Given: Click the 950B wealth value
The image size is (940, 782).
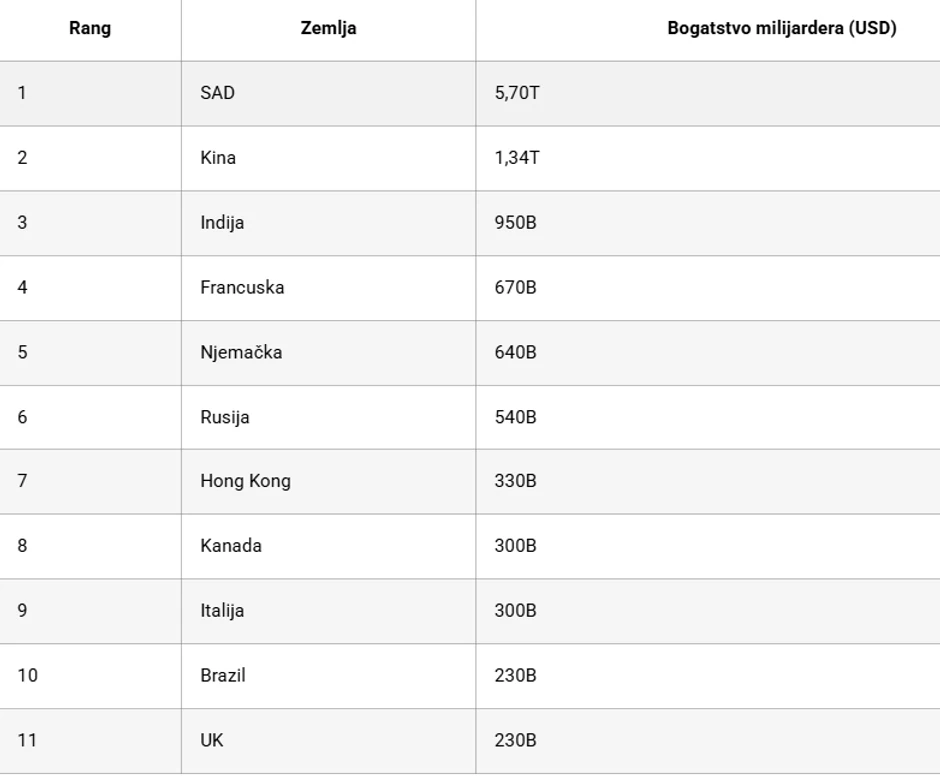Looking at the screenshot, I should click(515, 223).
